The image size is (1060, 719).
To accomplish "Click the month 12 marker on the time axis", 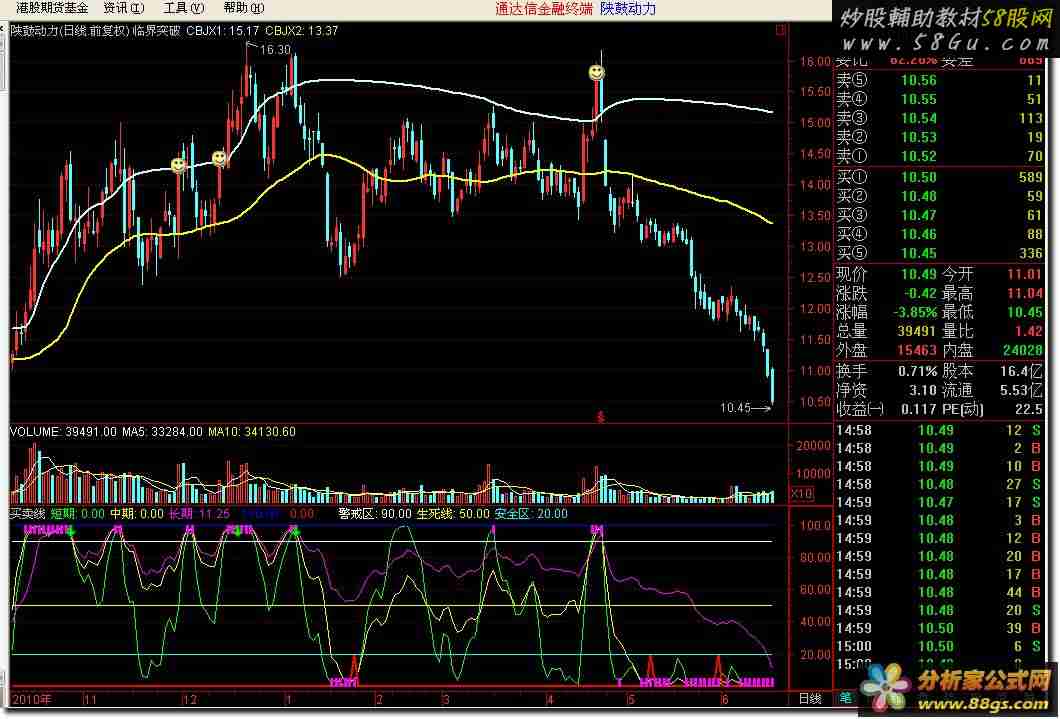I will click(190, 699).
